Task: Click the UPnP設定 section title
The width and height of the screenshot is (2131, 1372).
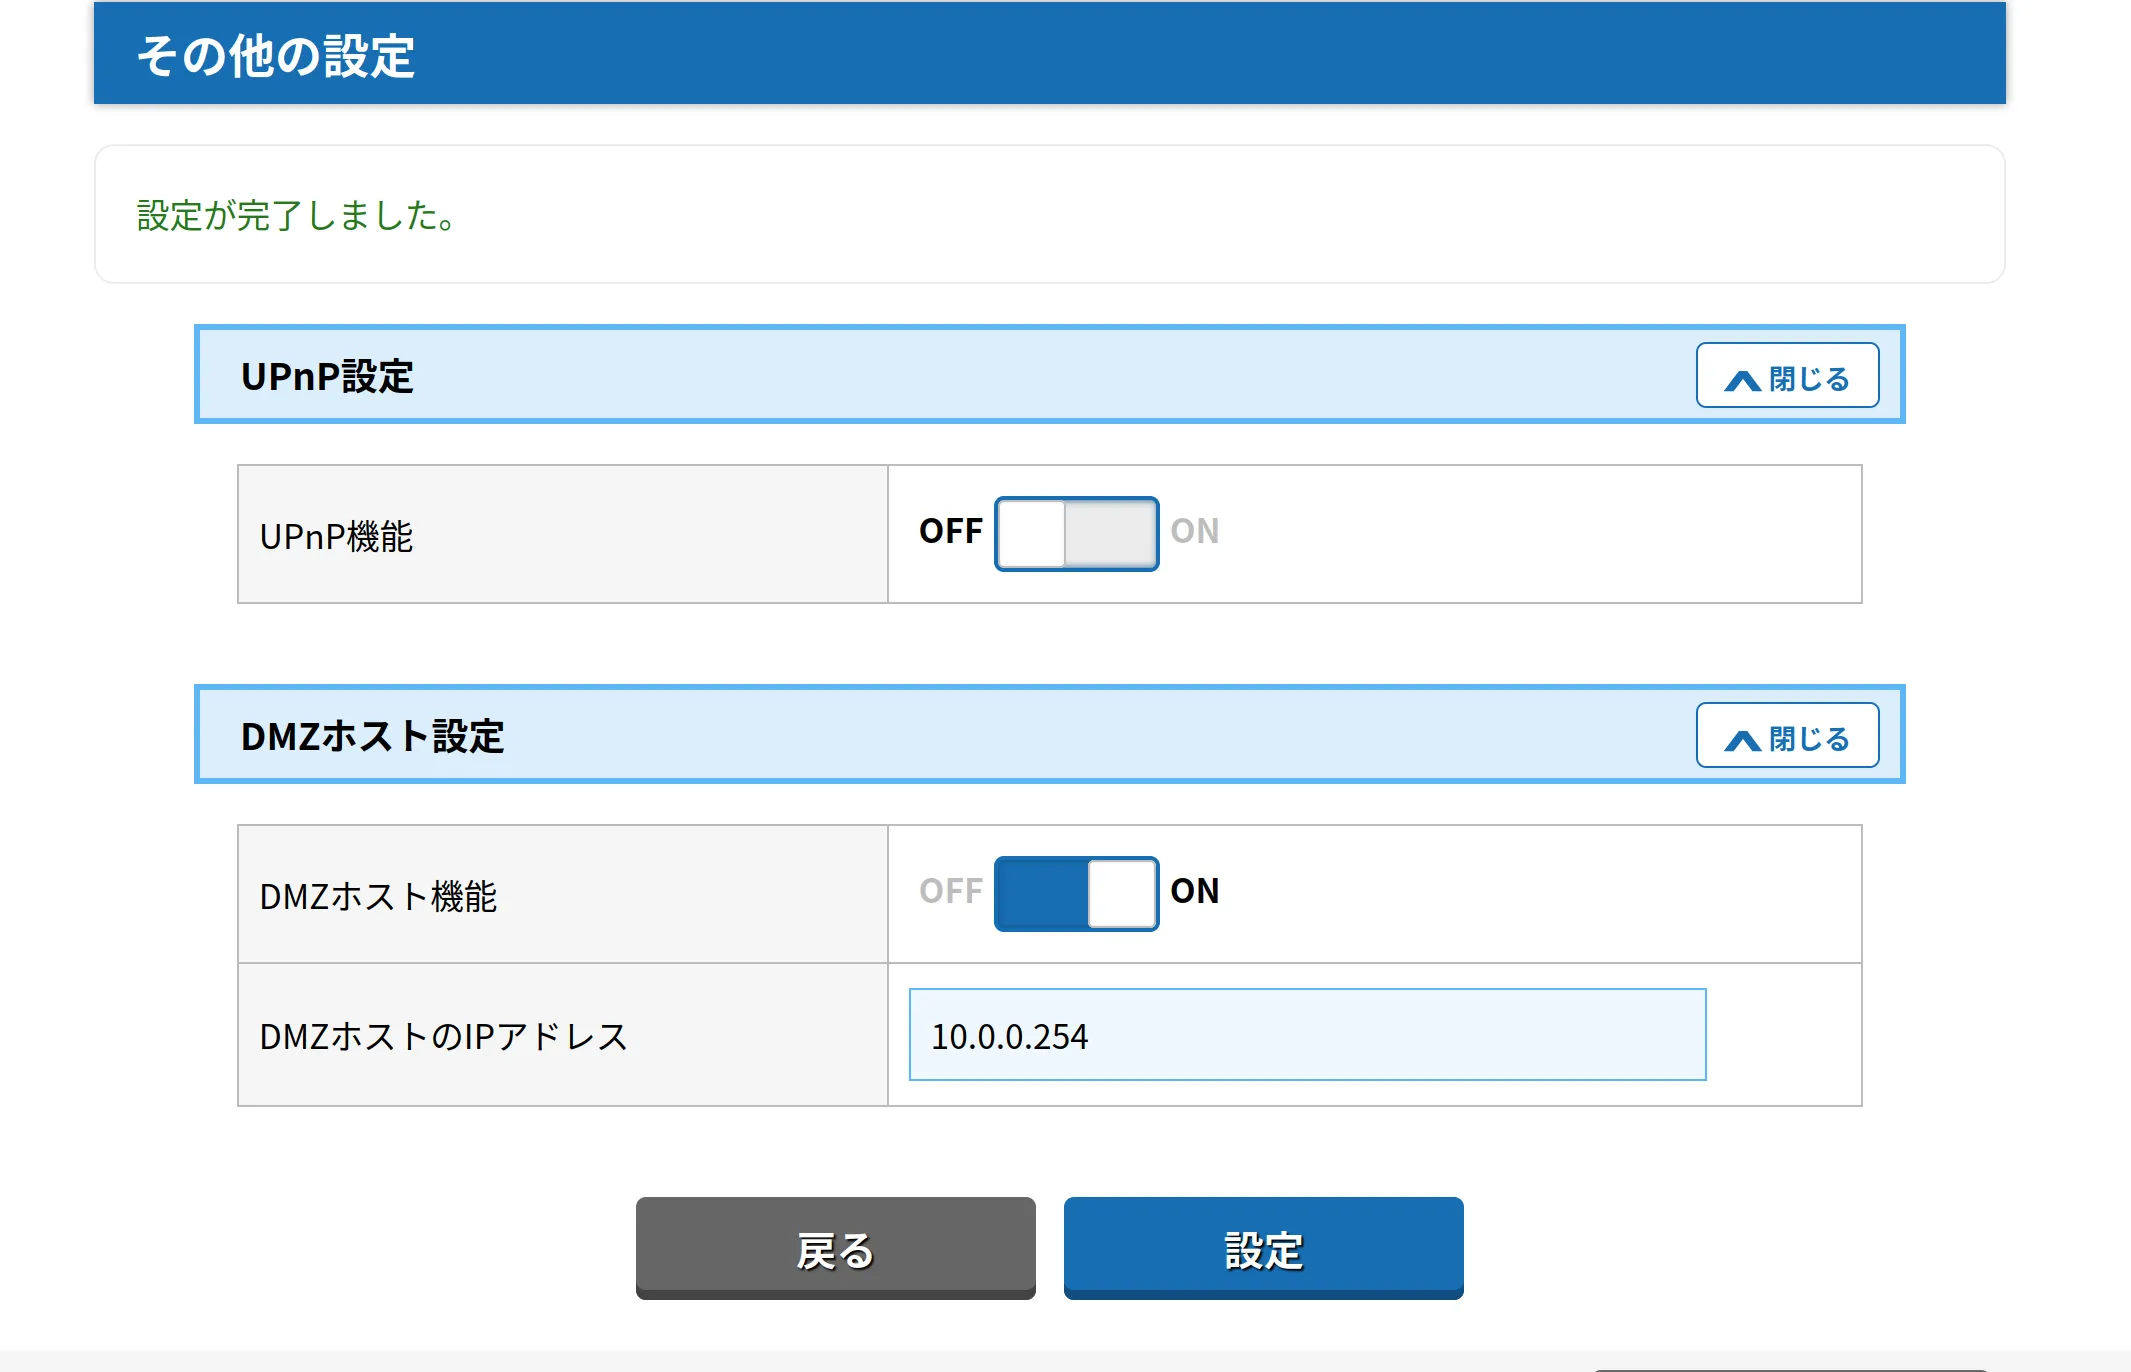Action: 327,377
